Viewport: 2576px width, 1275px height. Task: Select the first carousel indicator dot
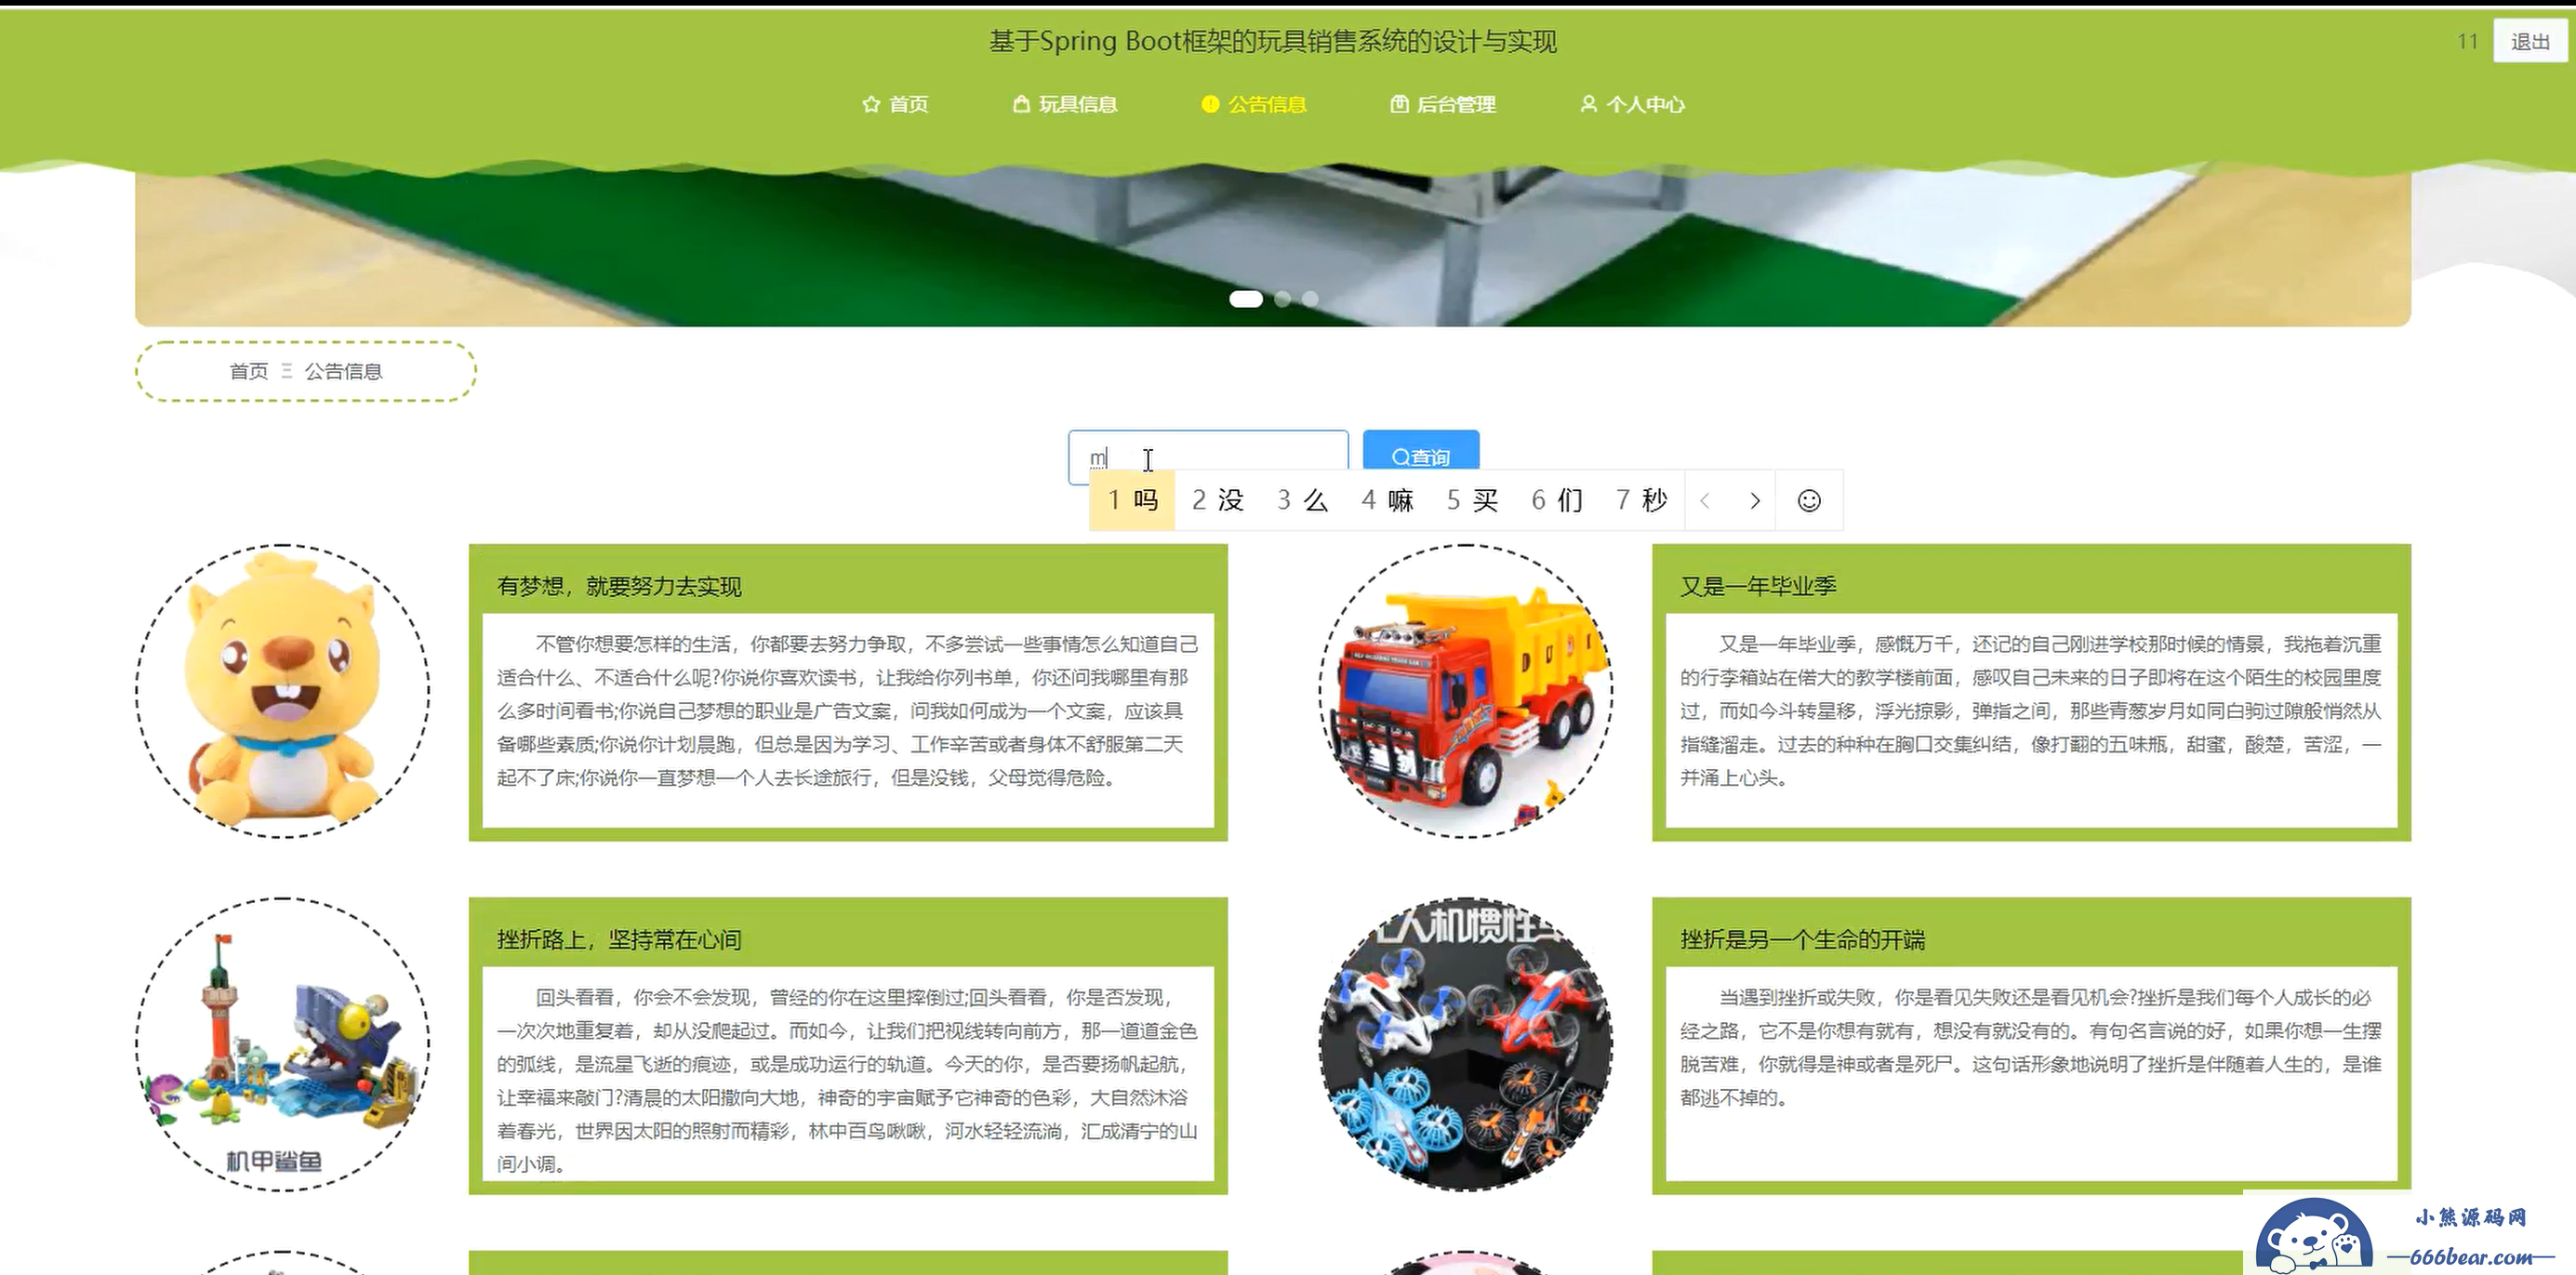[1246, 299]
